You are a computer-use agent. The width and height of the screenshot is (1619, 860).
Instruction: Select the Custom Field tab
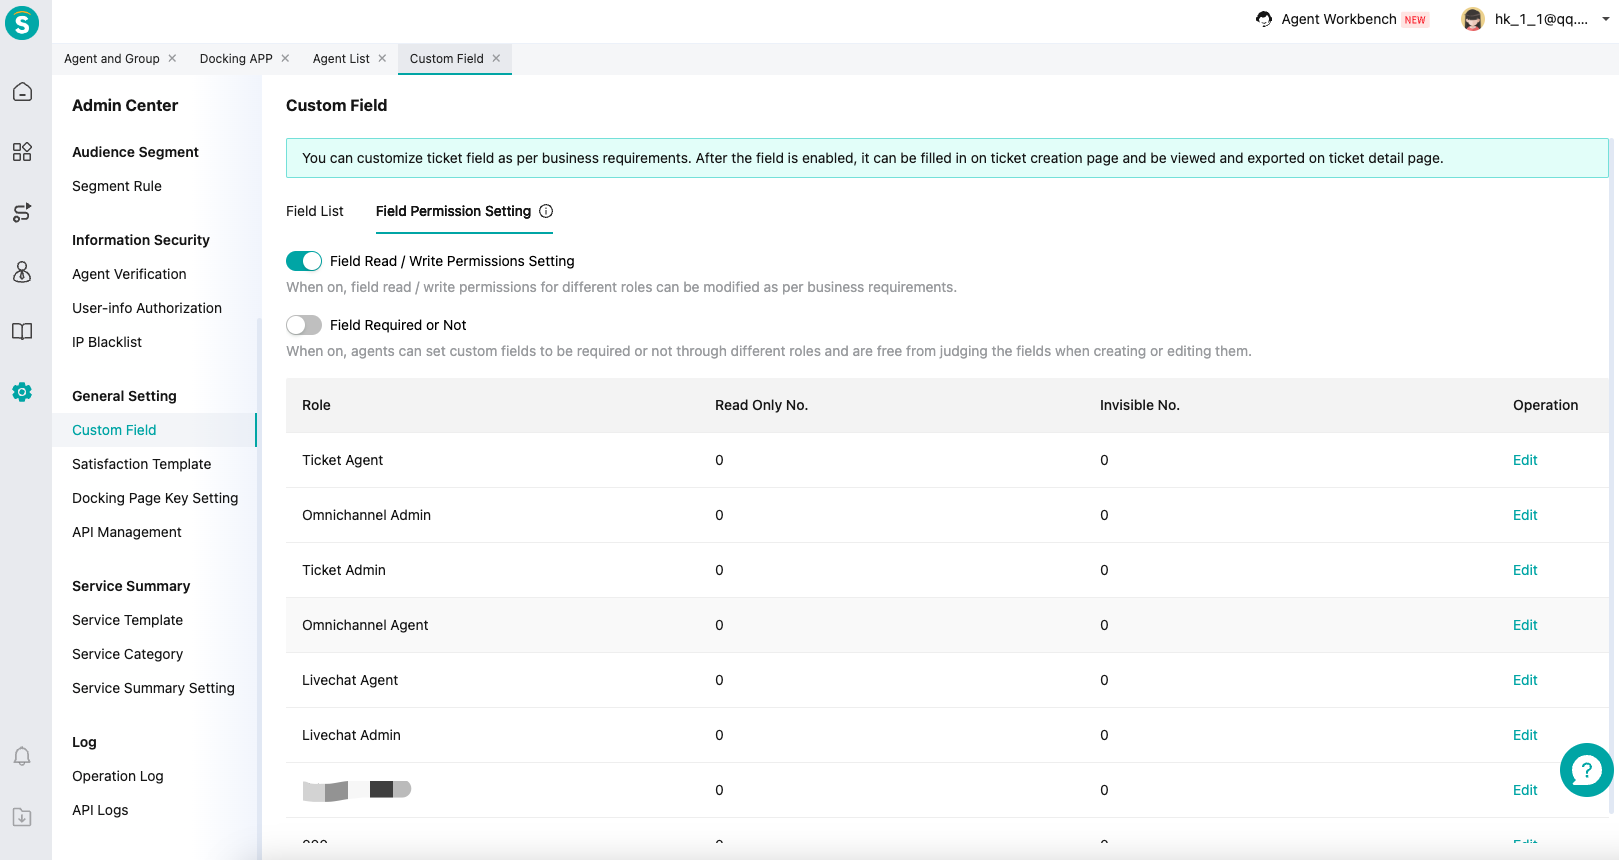(x=447, y=59)
